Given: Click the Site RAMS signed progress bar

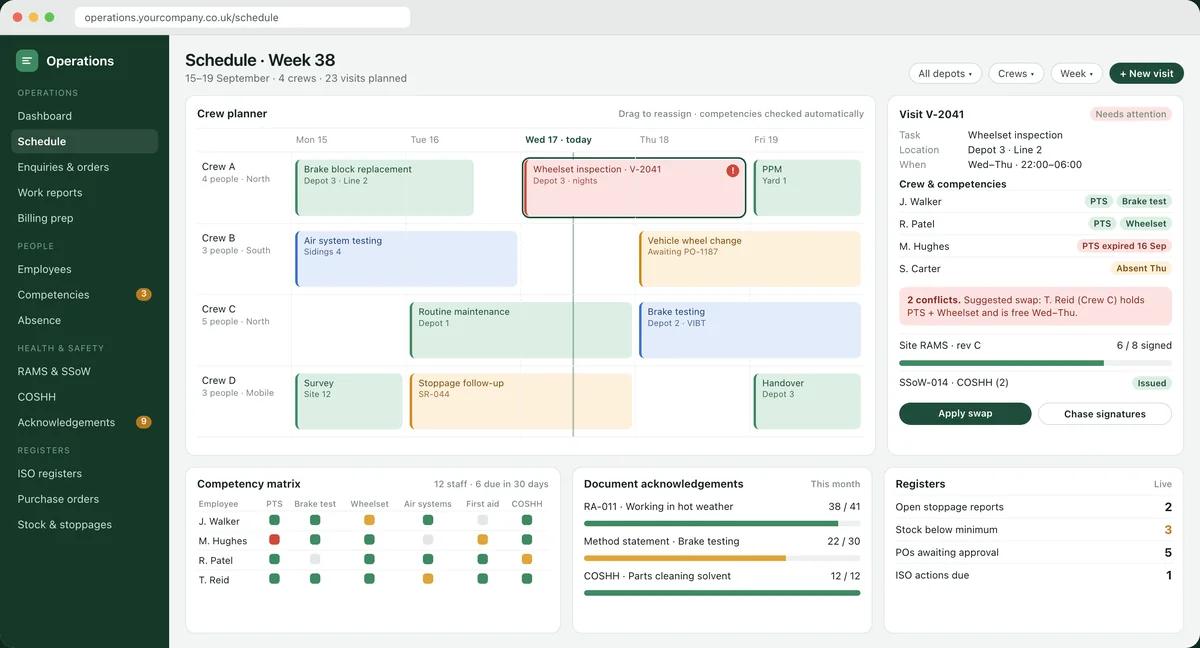Looking at the screenshot, I should coord(1035,363).
